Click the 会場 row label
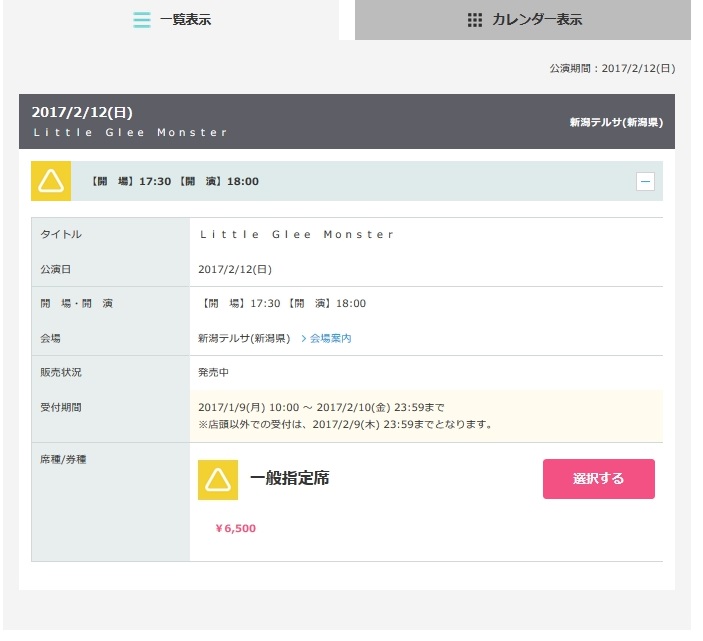Screen dimensions: 703x641 point(50,338)
